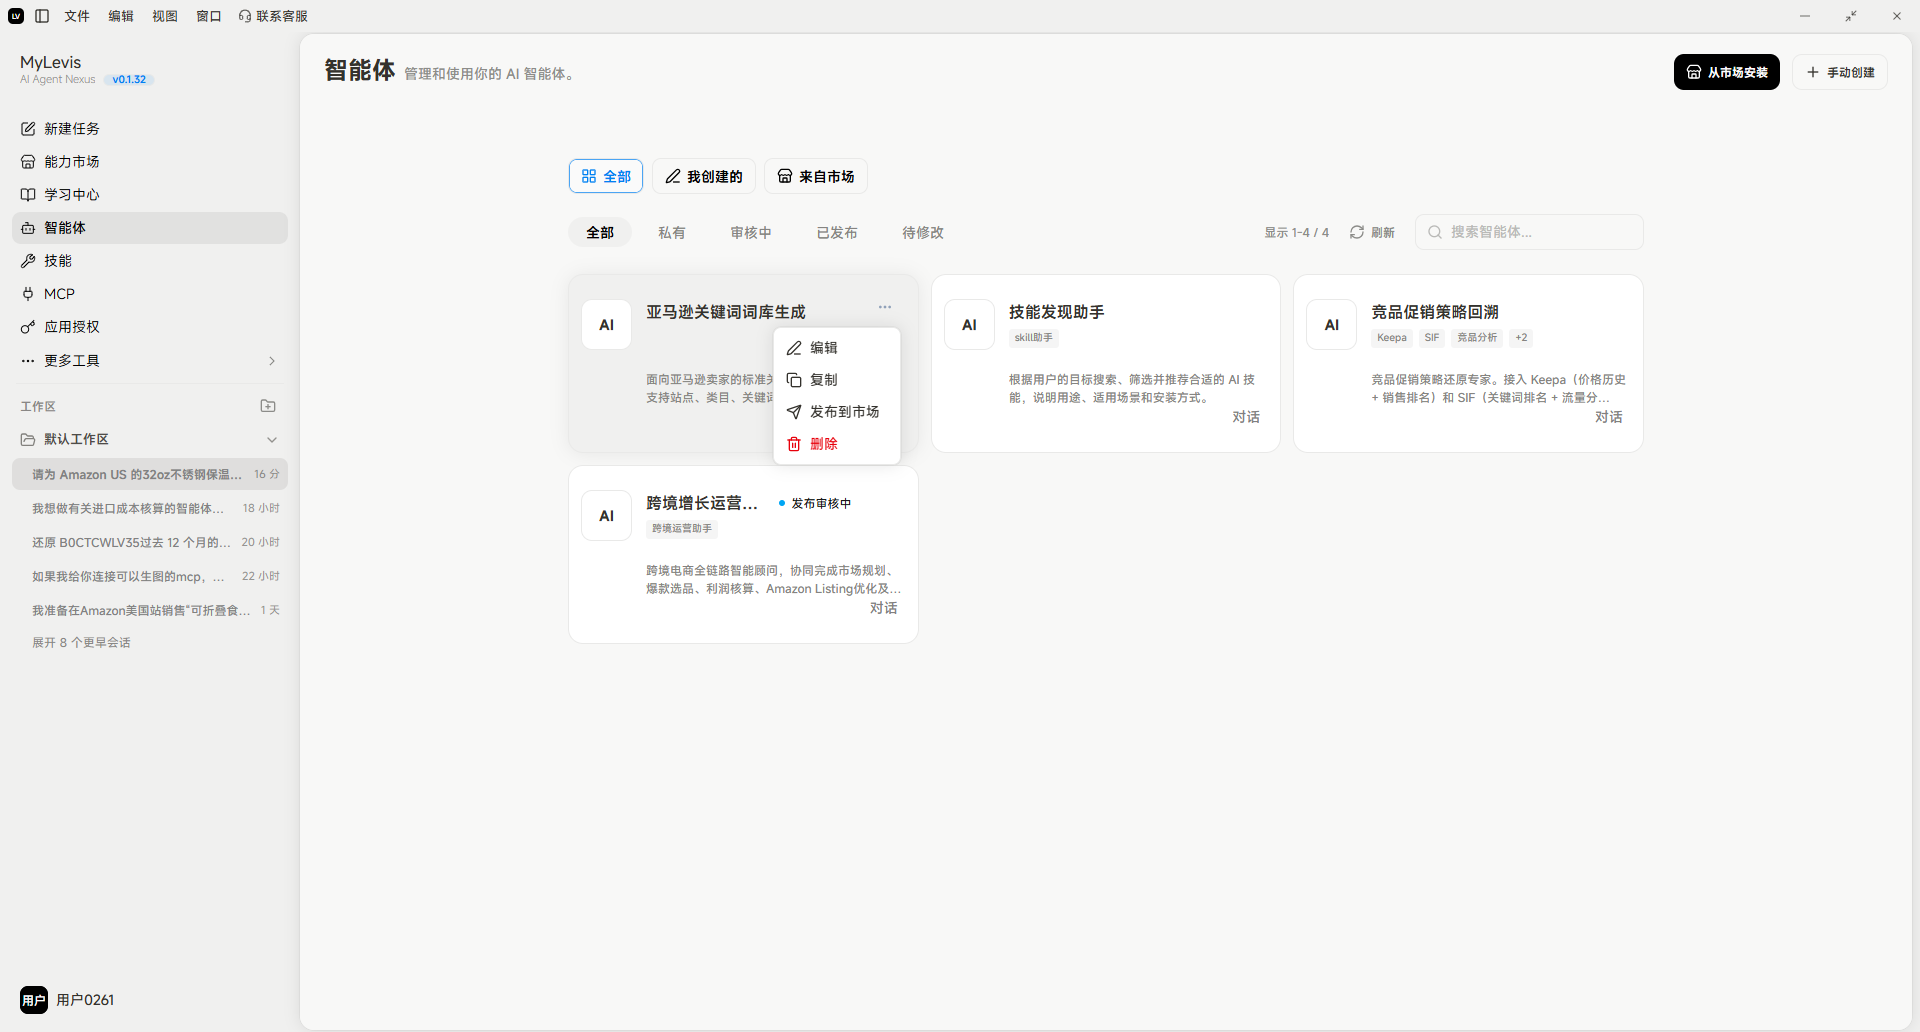Choose 复制 from the context menu

(837, 380)
